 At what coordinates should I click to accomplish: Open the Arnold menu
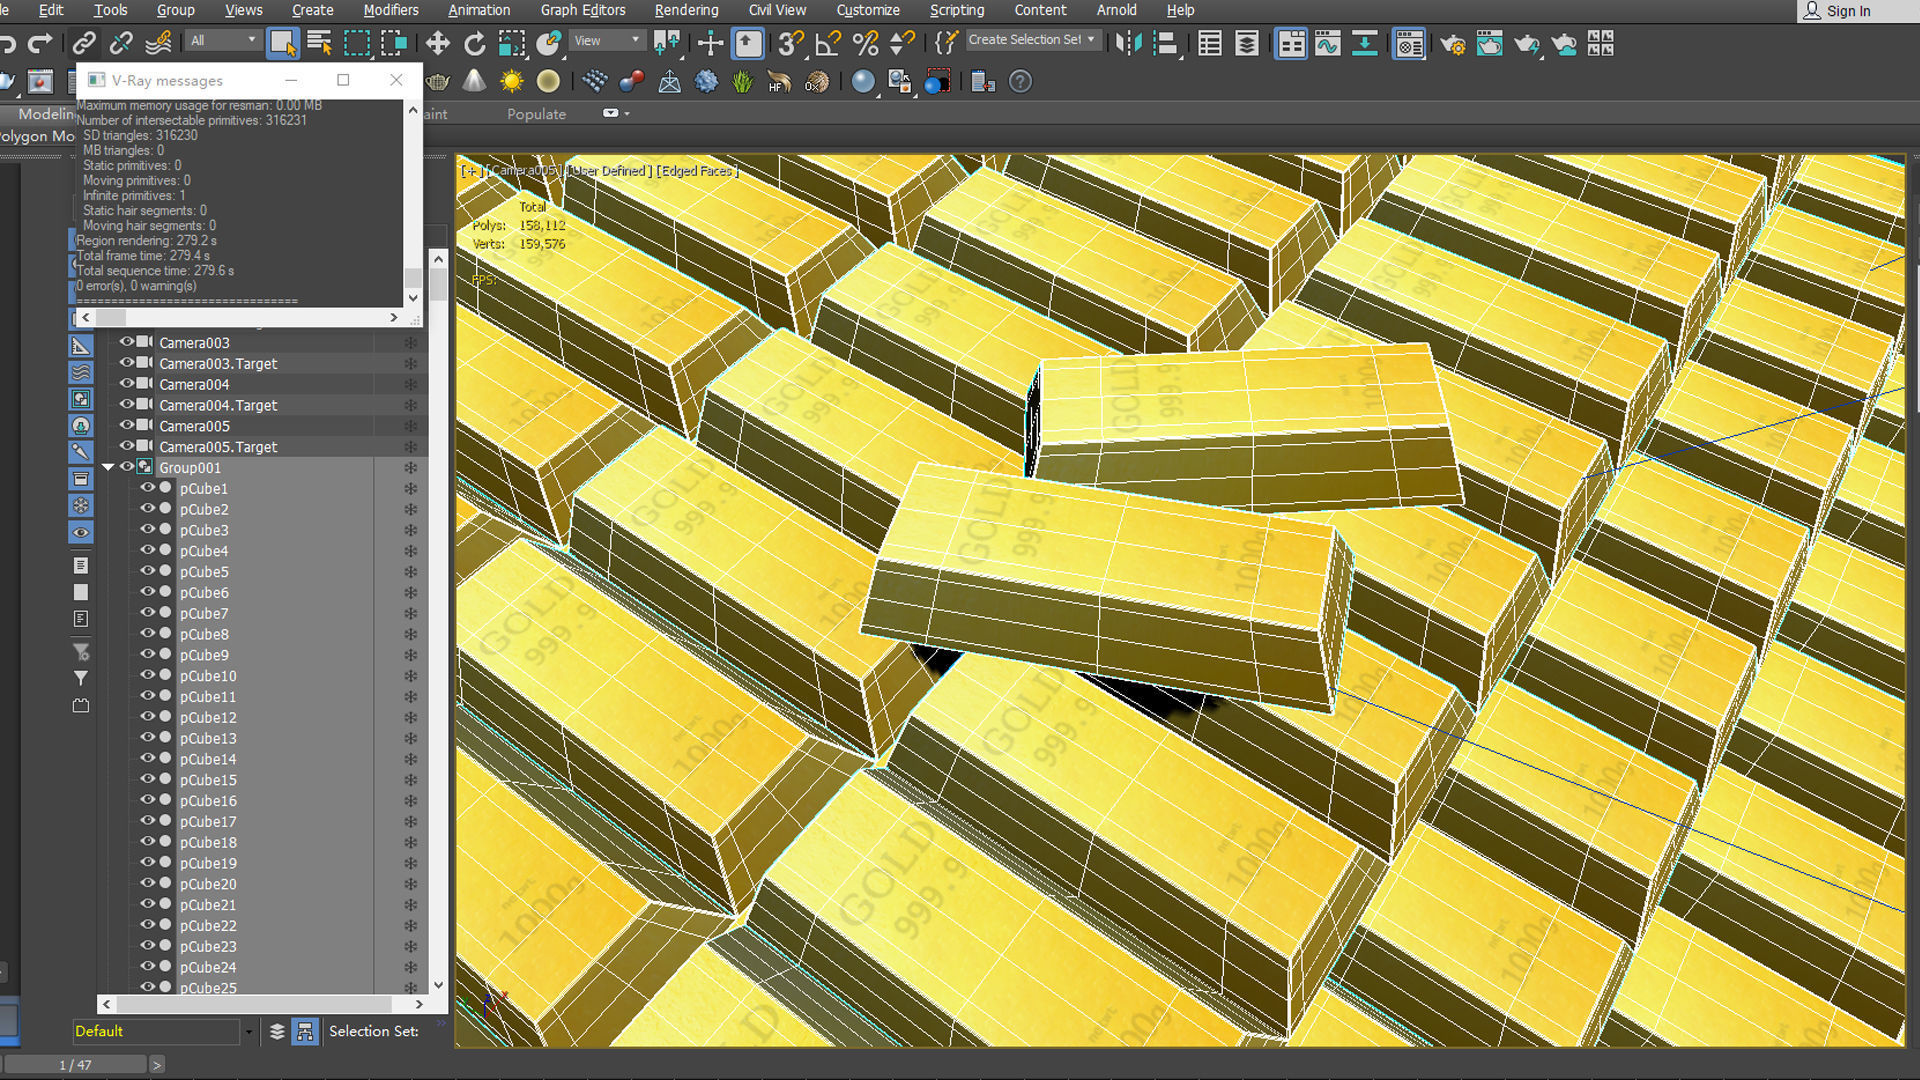click(x=1116, y=10)
